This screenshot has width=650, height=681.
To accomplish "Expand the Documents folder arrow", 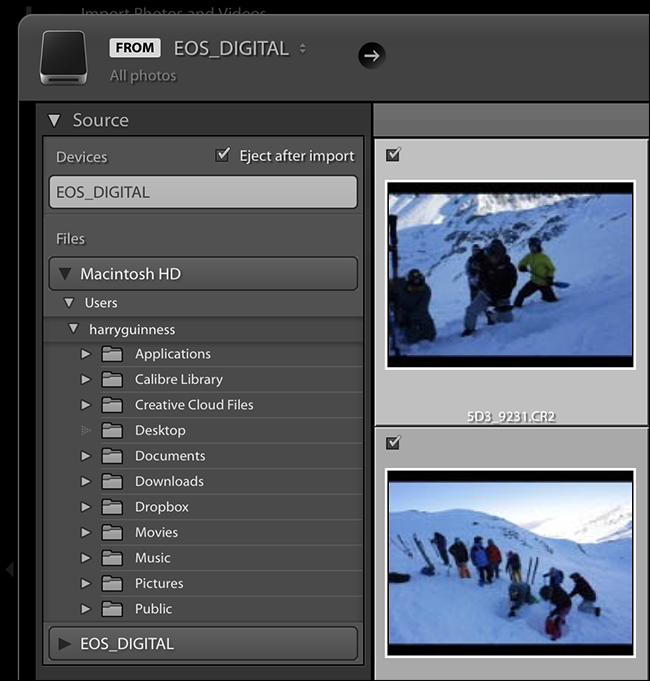I will click(x=86, y=456).
